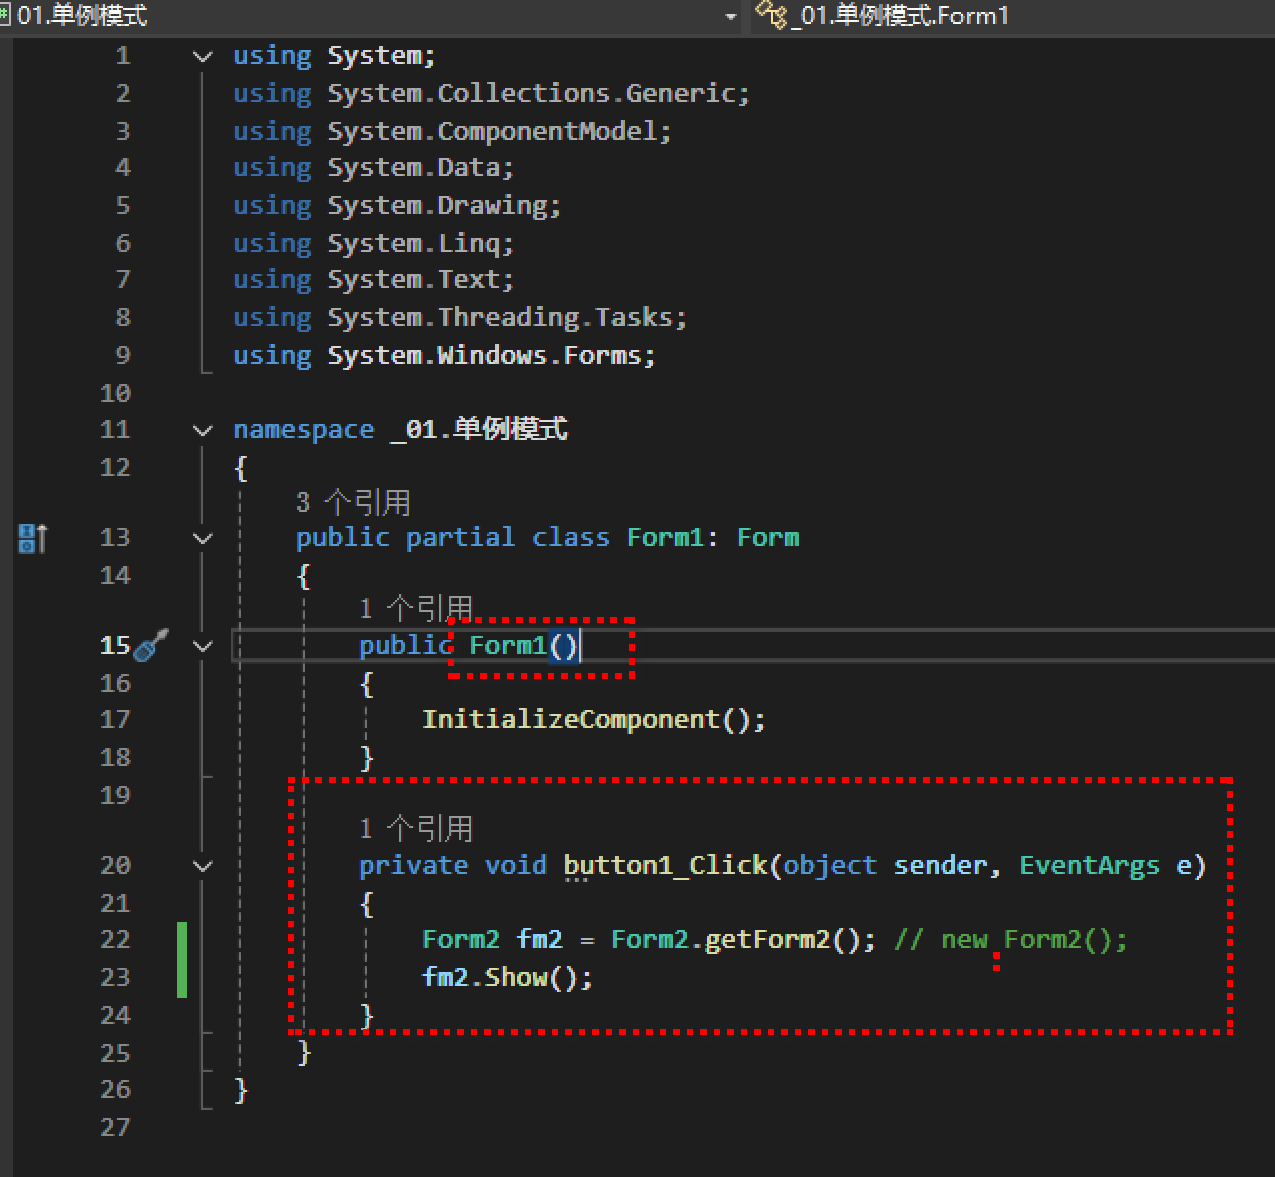Screen dimensions: 1275x1177
Task: Click line number 27 in the margin
Action: 115,1128
